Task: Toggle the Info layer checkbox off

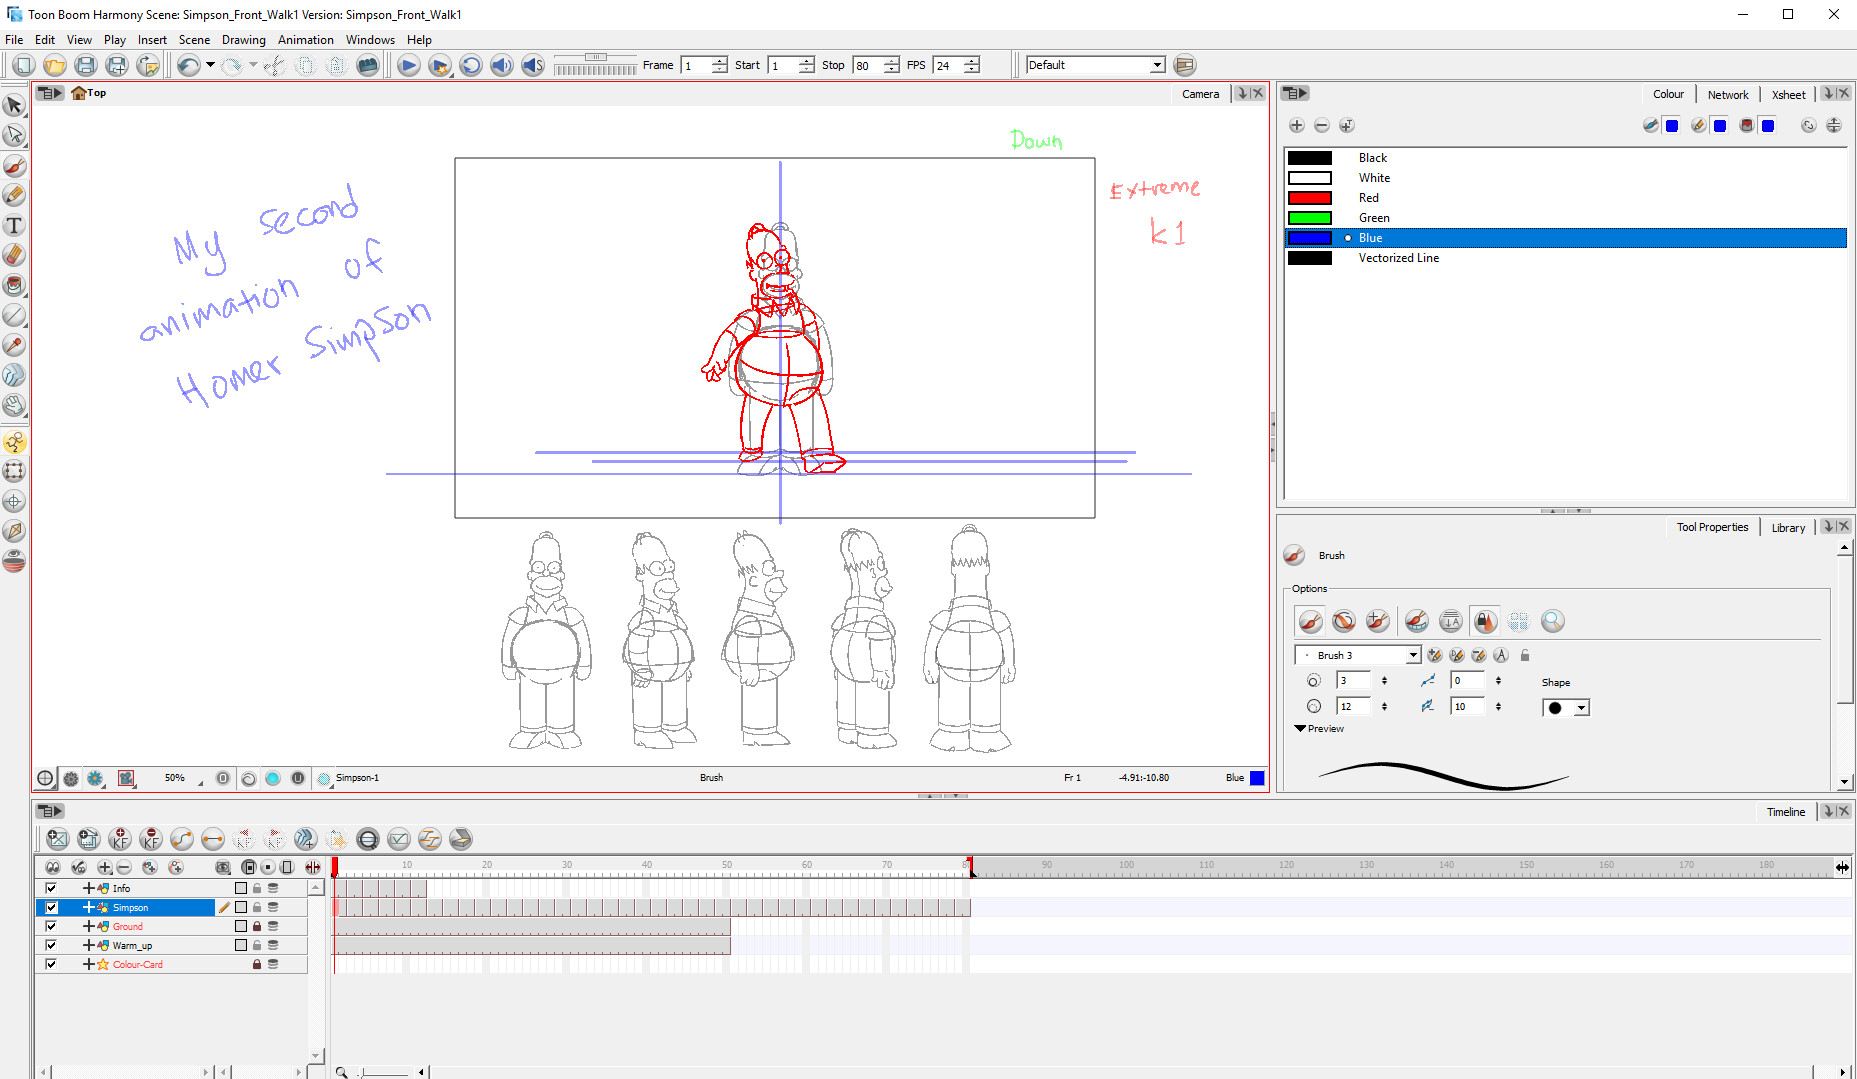Action: [51, 888]
